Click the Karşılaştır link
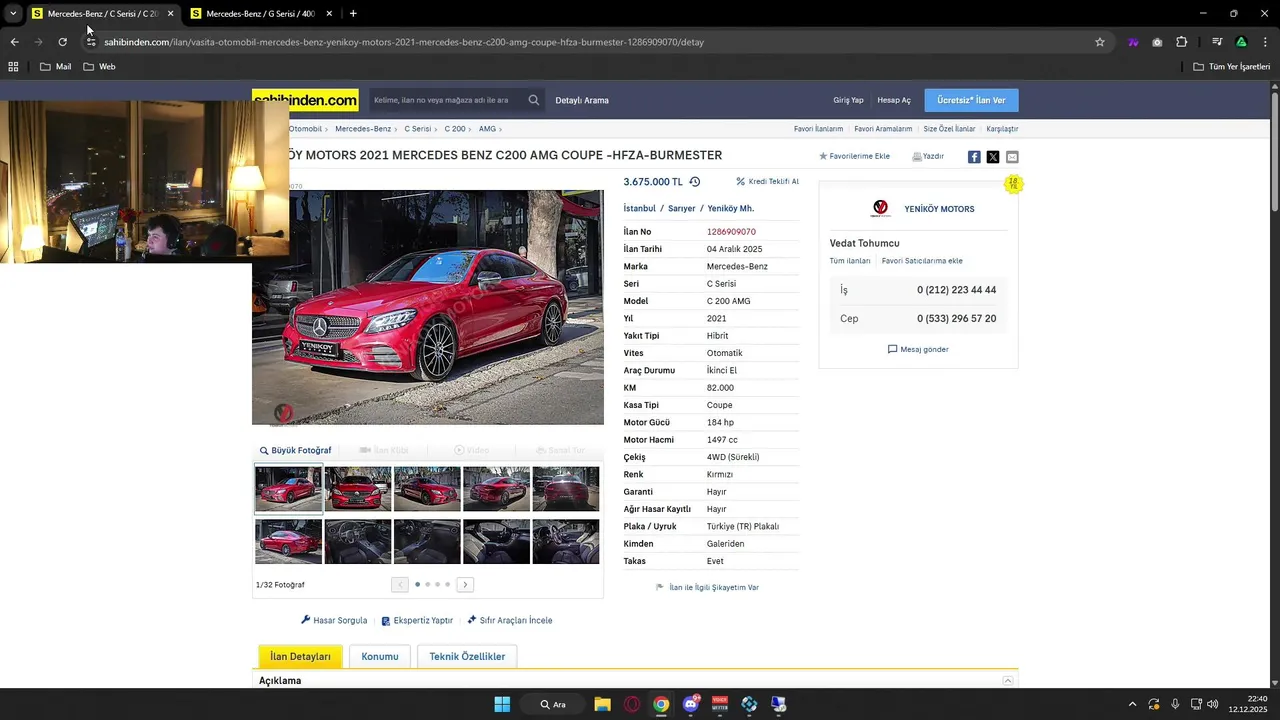Viewport: 1280px width, 720px height. point(1002,129)
